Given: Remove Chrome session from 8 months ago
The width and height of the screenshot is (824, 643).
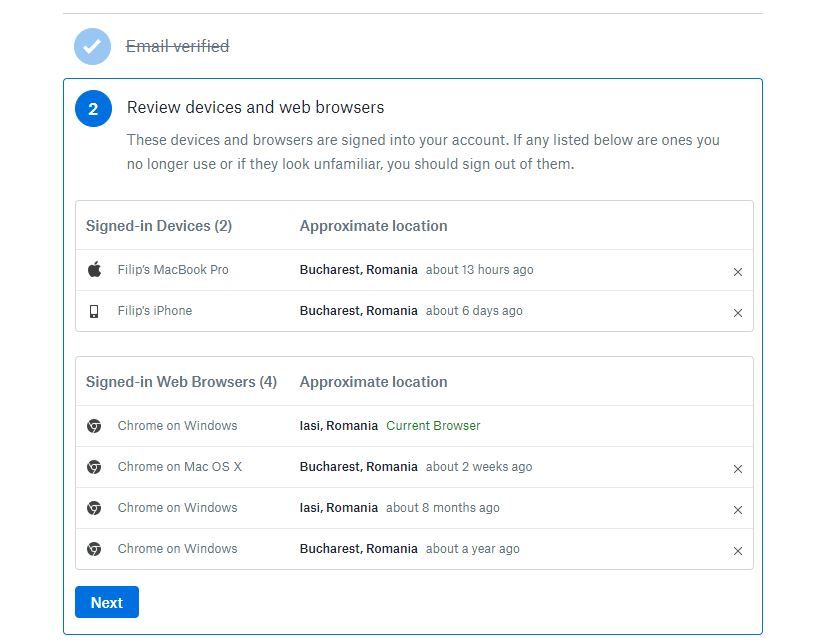Looking at the screenshot, I should pos(738,510).
